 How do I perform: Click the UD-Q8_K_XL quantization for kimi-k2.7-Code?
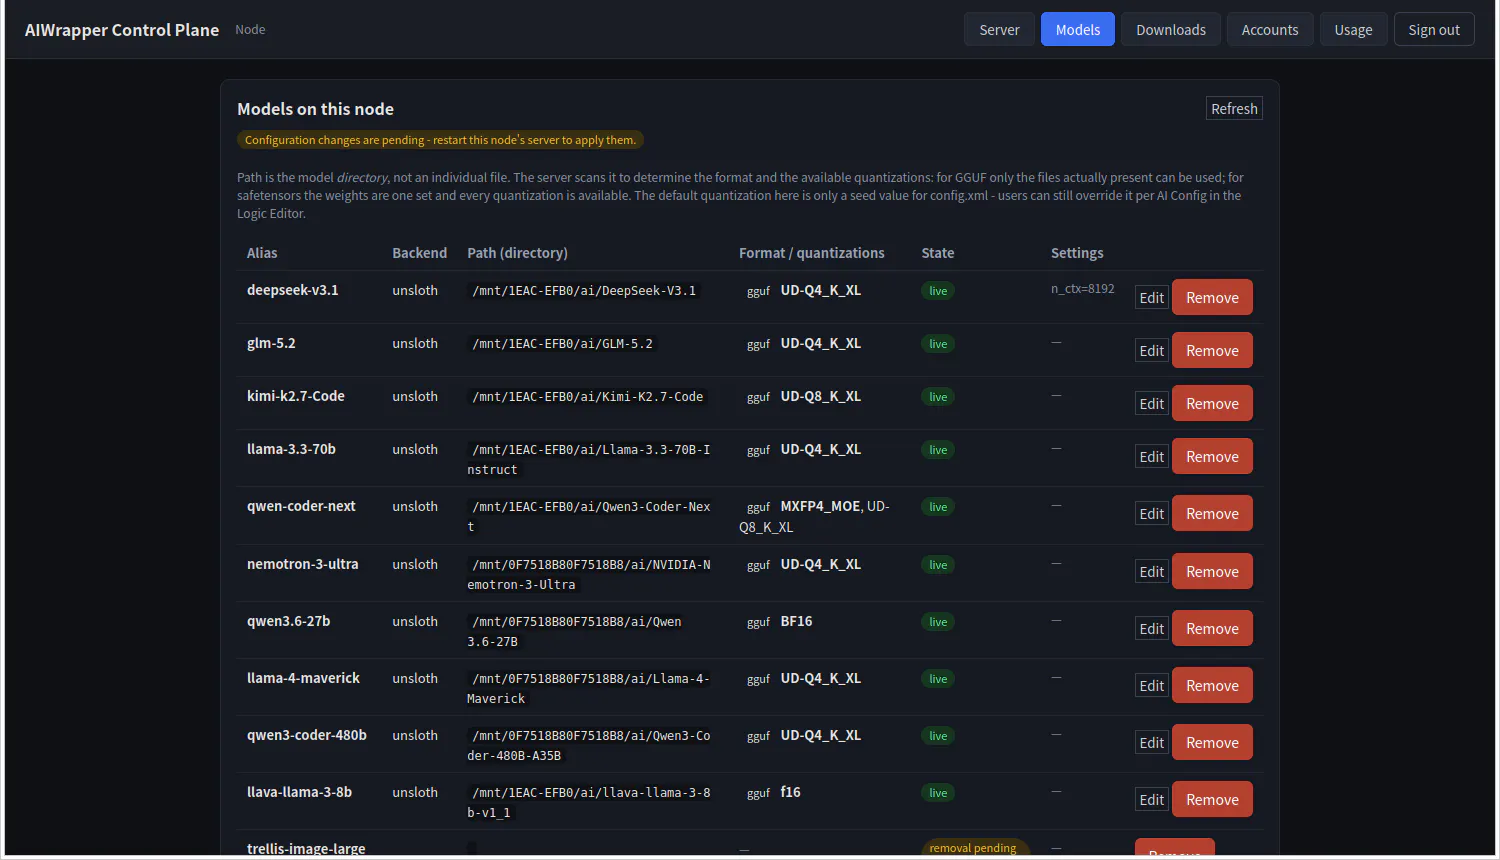pyautogui.click(x=820, y=396)
